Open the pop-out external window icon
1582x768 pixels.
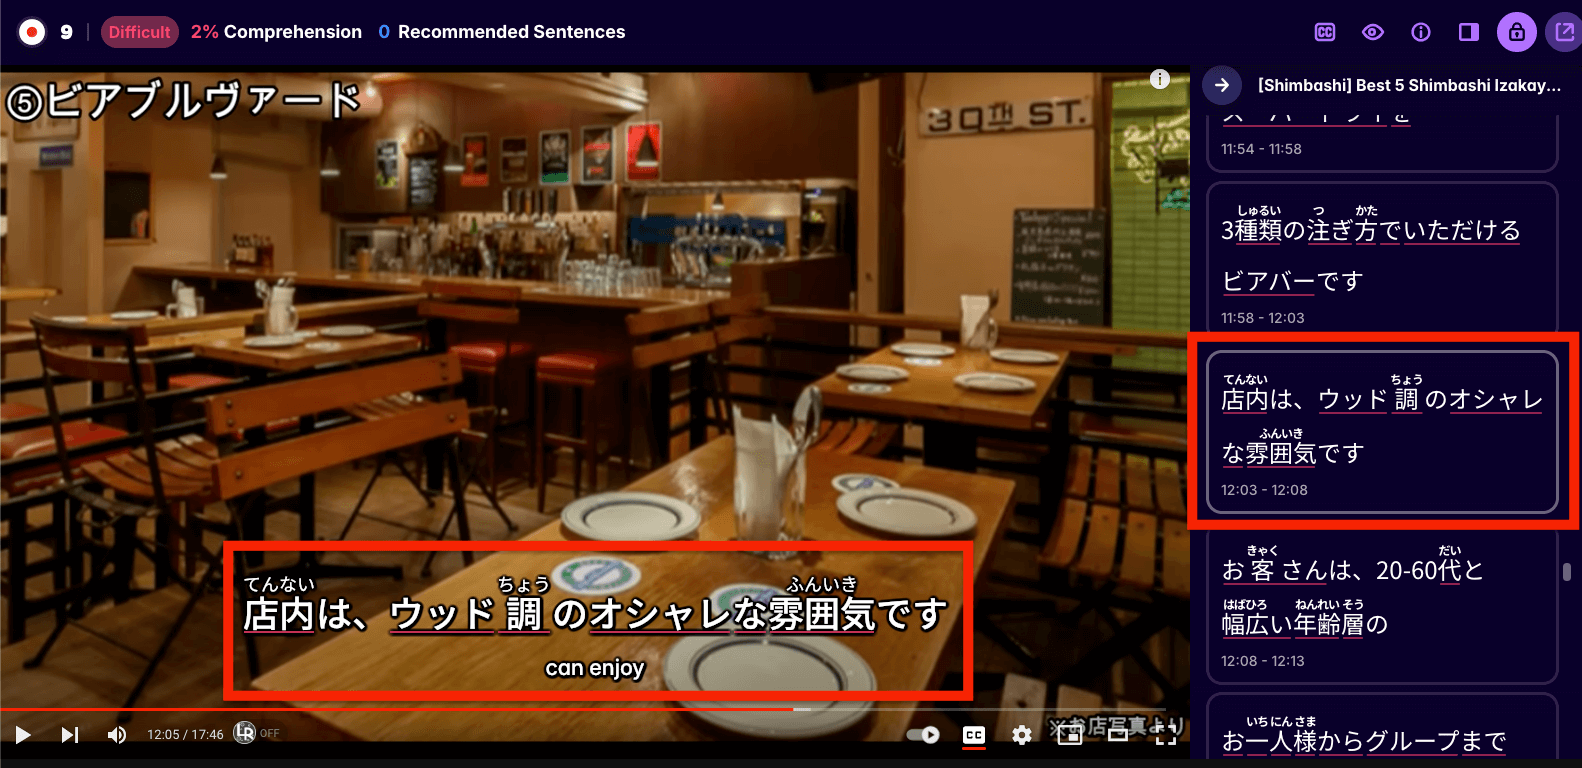(x=1564, y=32)
